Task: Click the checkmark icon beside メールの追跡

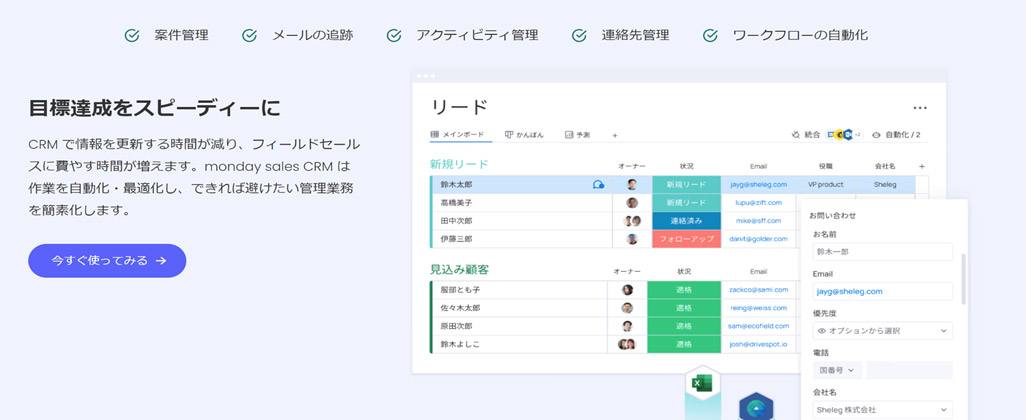Action: click(249, 35)
